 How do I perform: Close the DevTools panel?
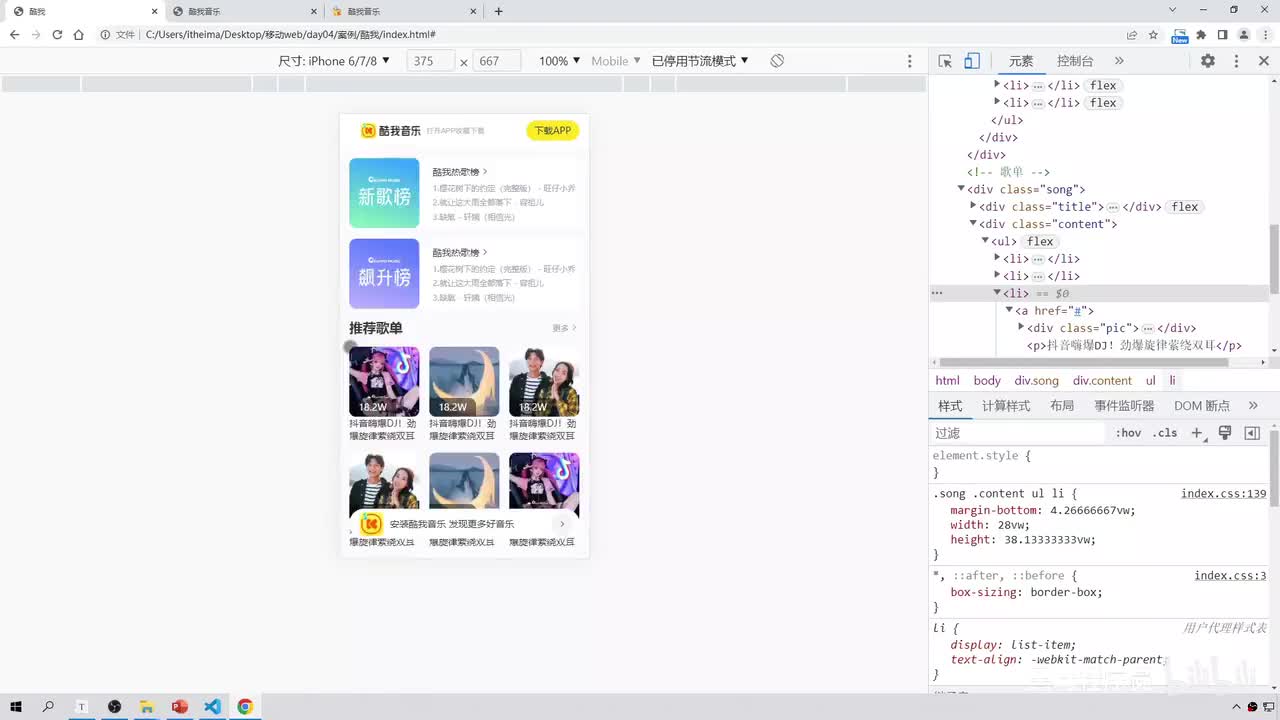coord(1263,61)
